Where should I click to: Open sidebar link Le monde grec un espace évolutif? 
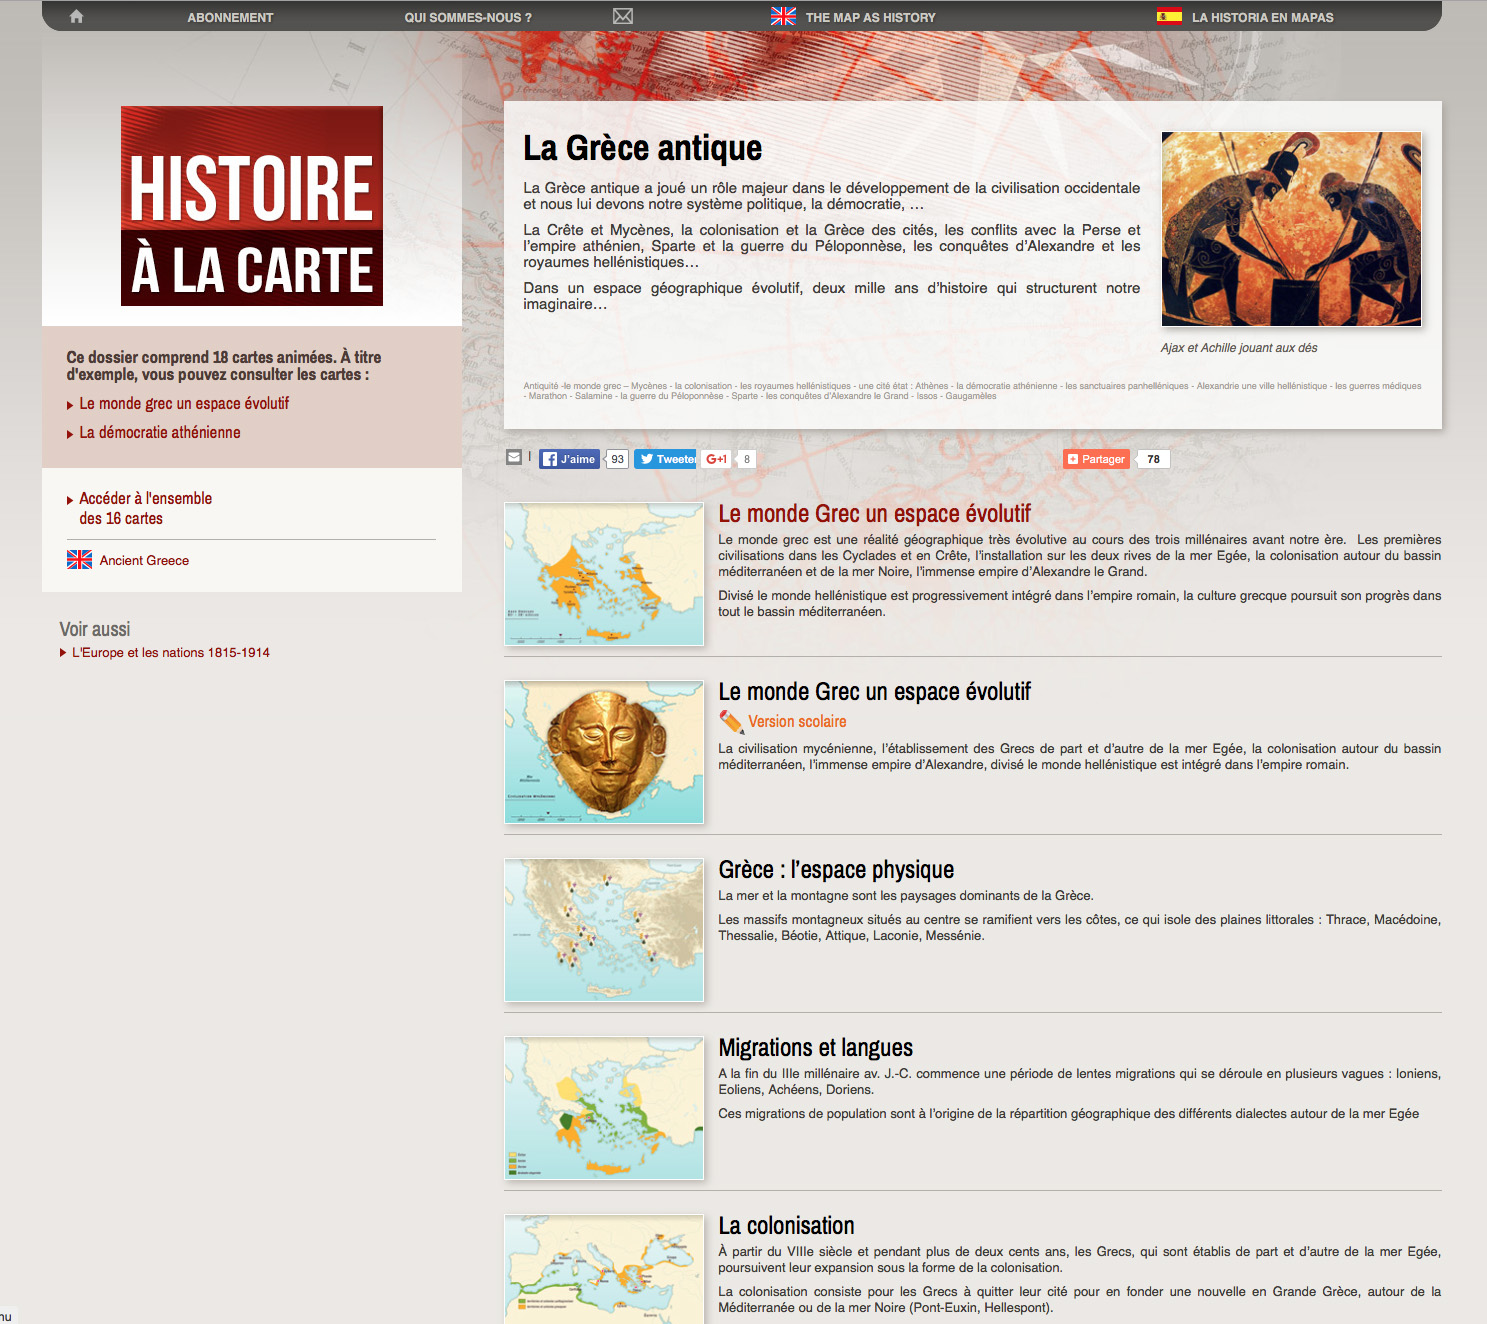click(x=184, y=404)
